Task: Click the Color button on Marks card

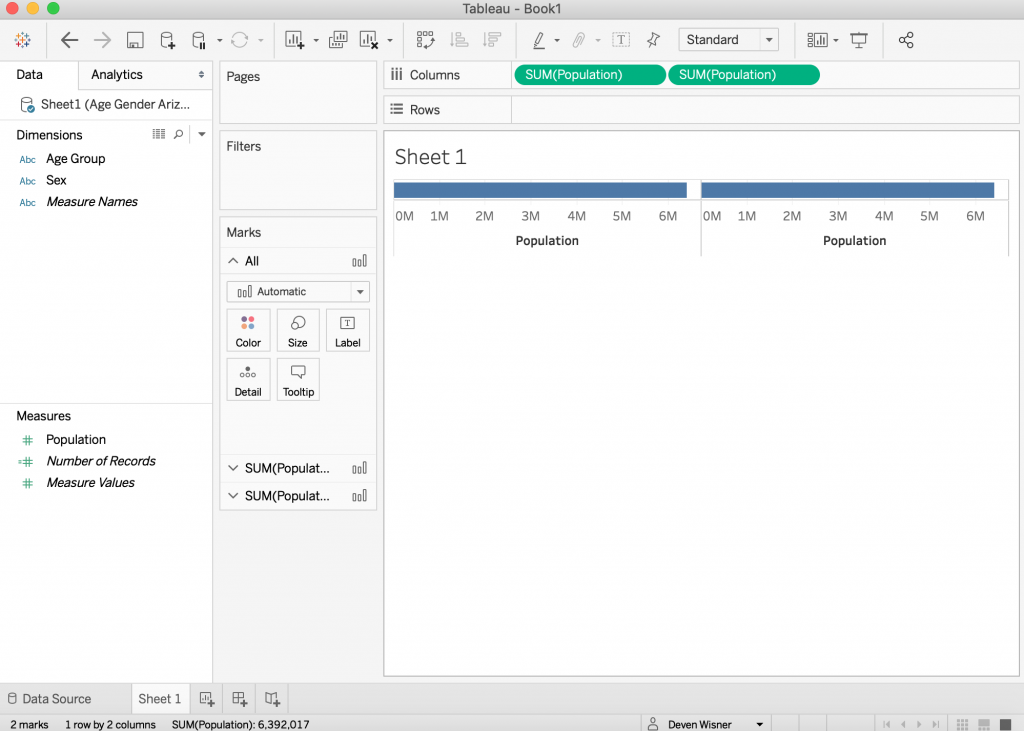Action: [x=248, y=330]
